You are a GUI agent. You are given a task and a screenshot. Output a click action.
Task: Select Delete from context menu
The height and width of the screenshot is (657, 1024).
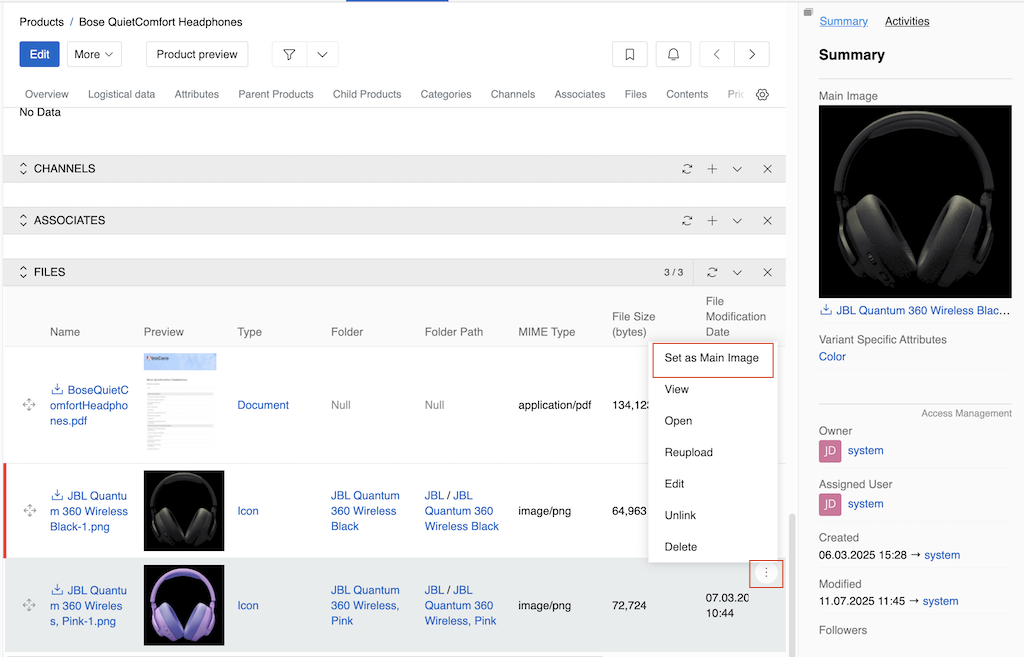tap(712, 546)
